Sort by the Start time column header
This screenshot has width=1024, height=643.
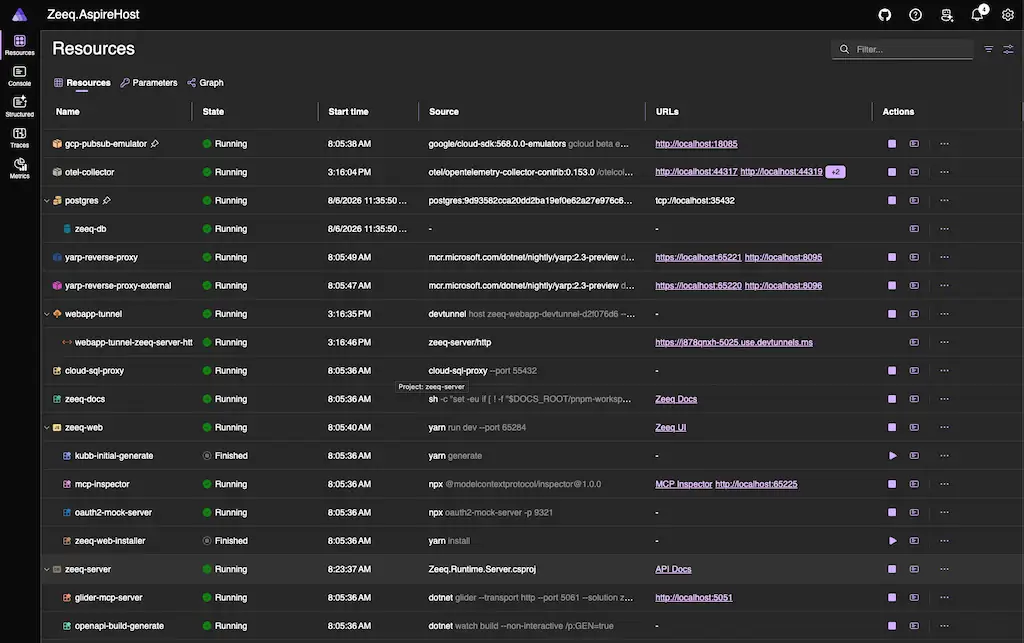(x=348, y=112)
